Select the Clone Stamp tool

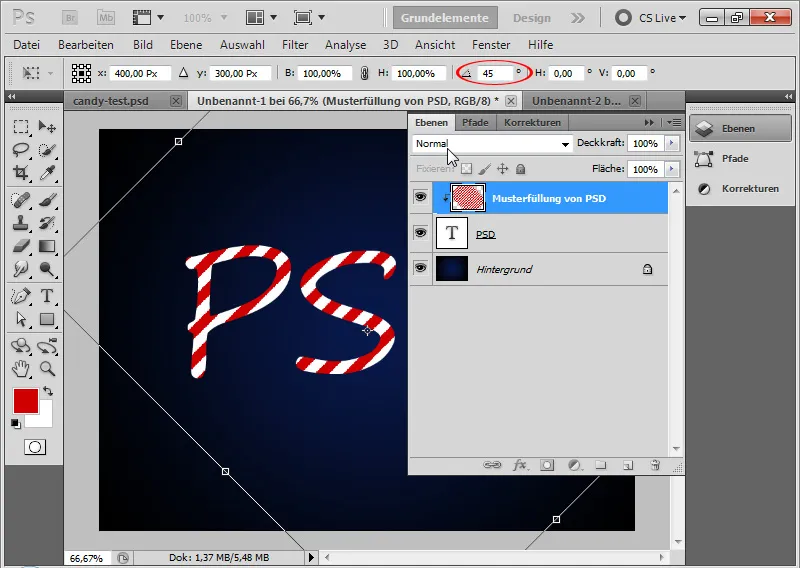[21, 223]
